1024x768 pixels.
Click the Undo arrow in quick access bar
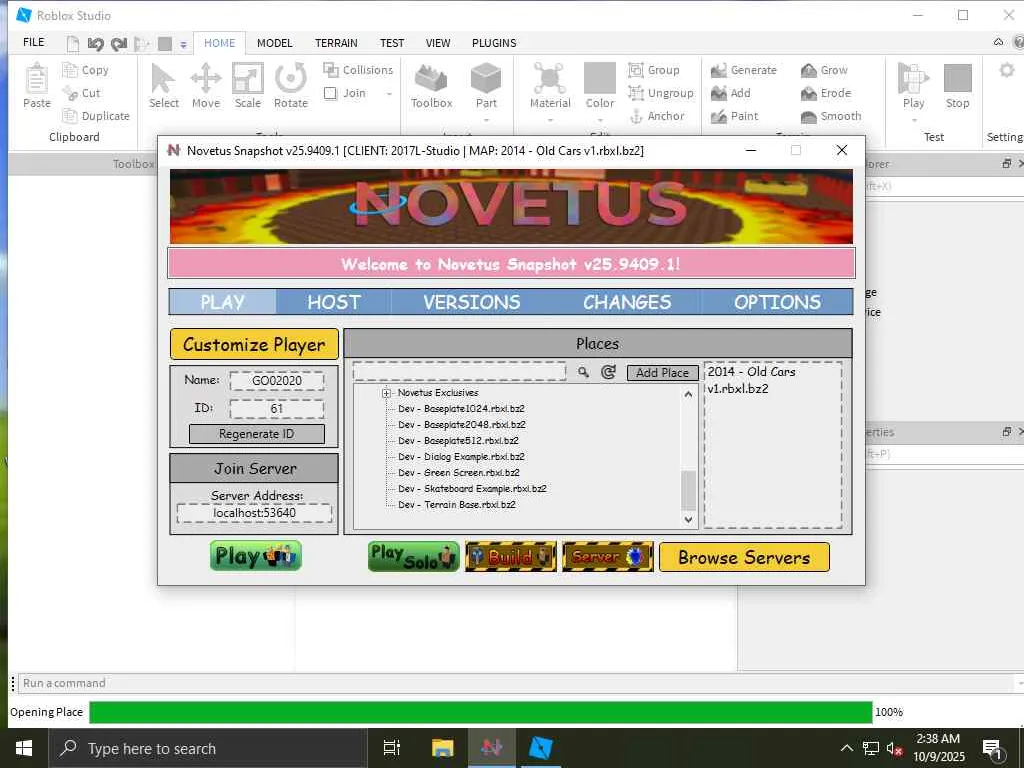(x=95, y=44)
